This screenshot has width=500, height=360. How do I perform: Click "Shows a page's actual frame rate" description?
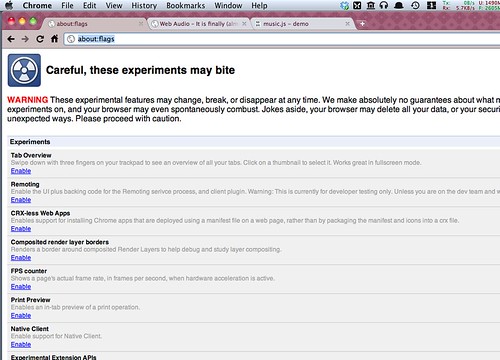(x=143, y=278)
